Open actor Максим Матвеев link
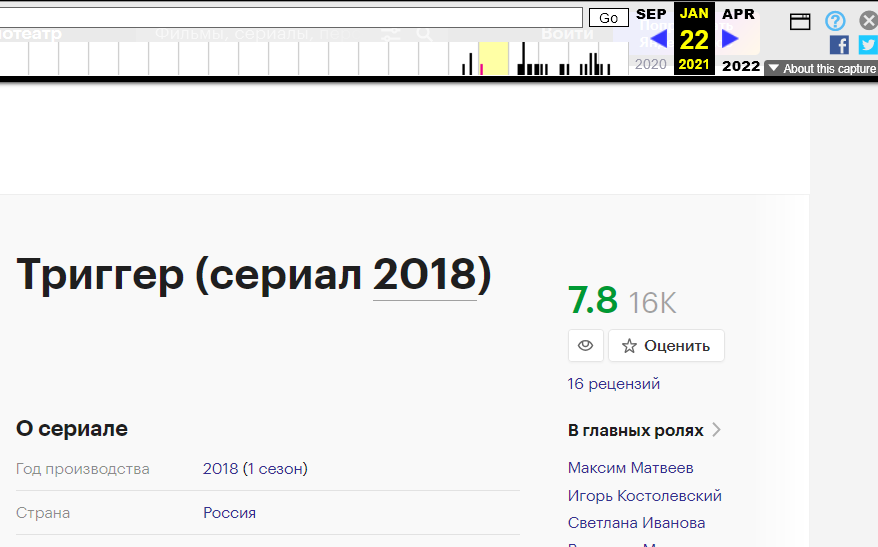Screen dimensions: 878x547 (x=631, y=467)
